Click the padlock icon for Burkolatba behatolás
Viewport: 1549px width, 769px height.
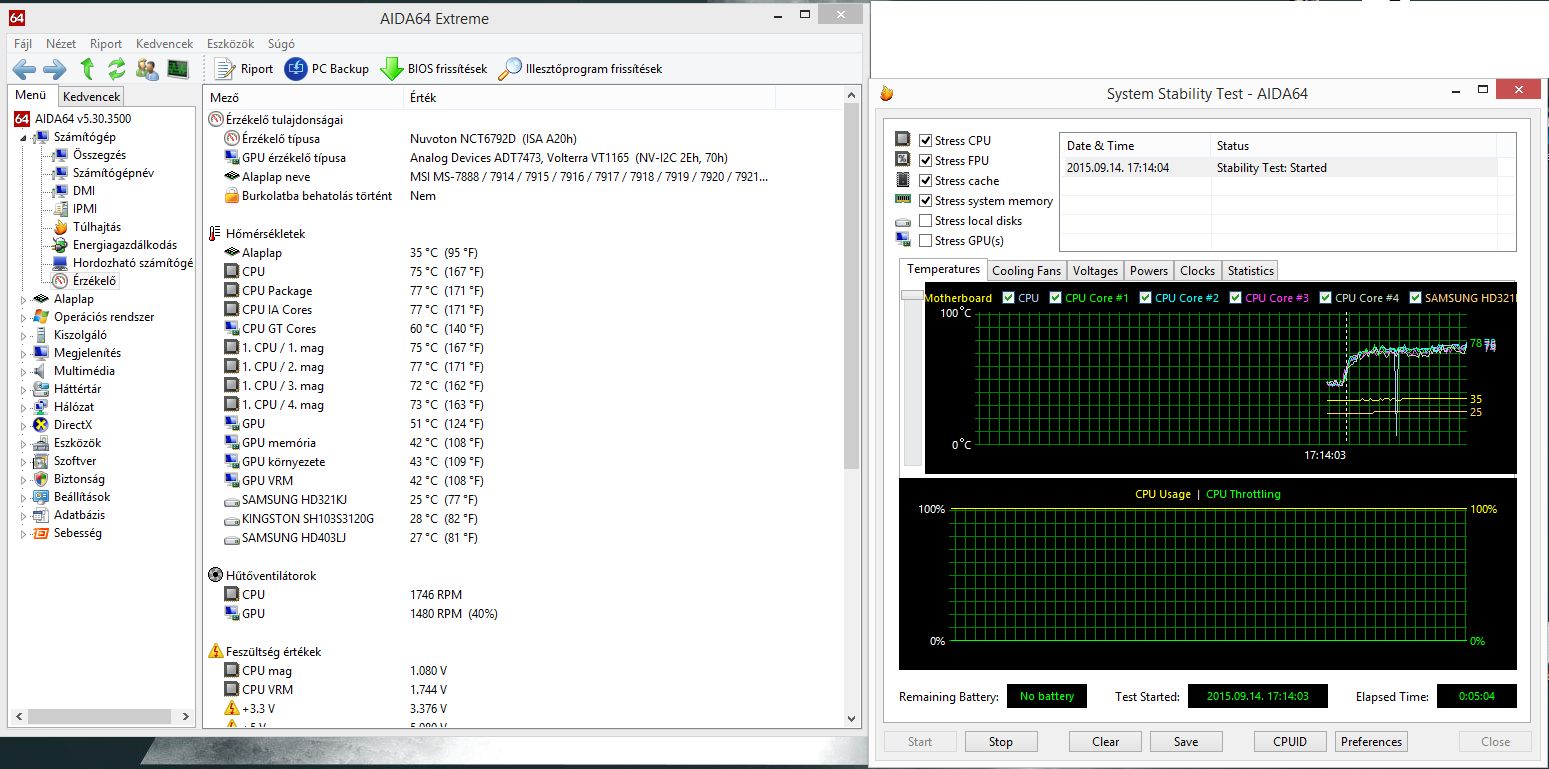click(x=232, y=196)
